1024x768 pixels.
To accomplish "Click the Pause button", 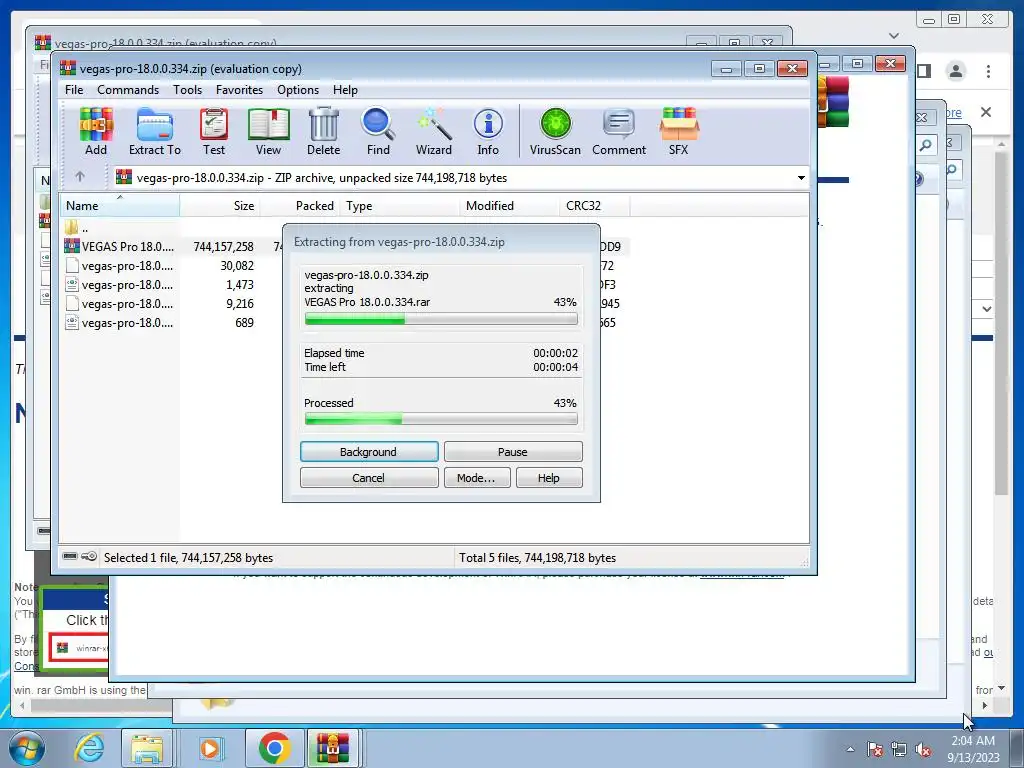I will click(513, 452).
